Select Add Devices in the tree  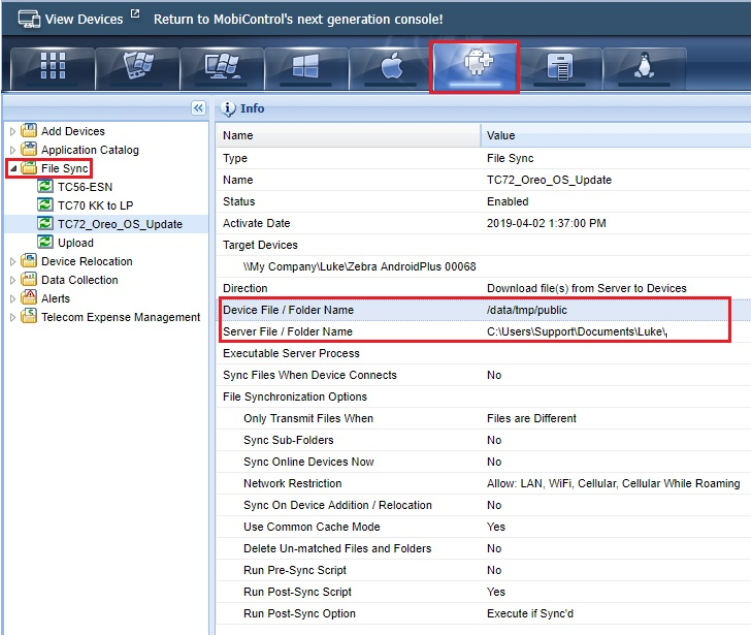(x=73, y=131)
